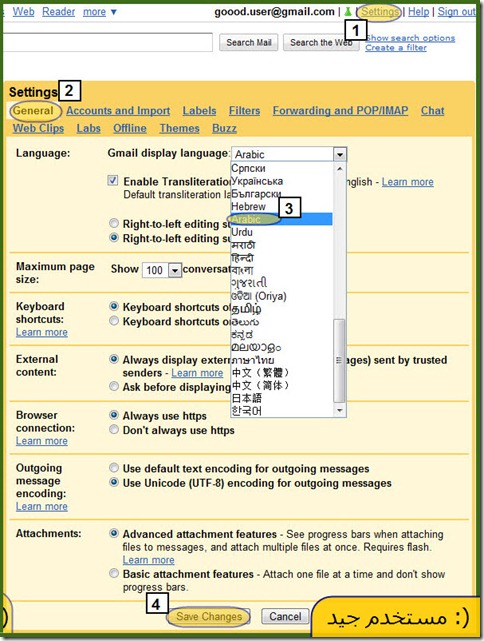484x641 pixels.
Task: Open the Labs settings tab
Action: coord(89,128)
